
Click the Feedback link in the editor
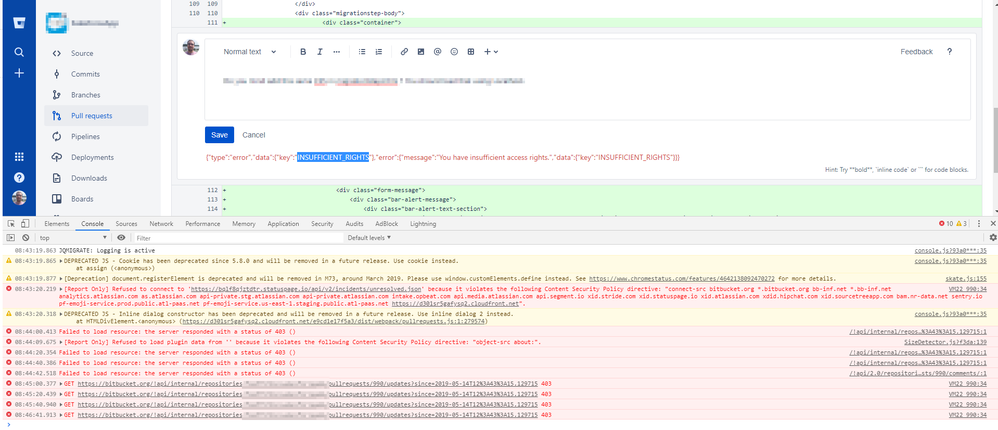(916, 52)
